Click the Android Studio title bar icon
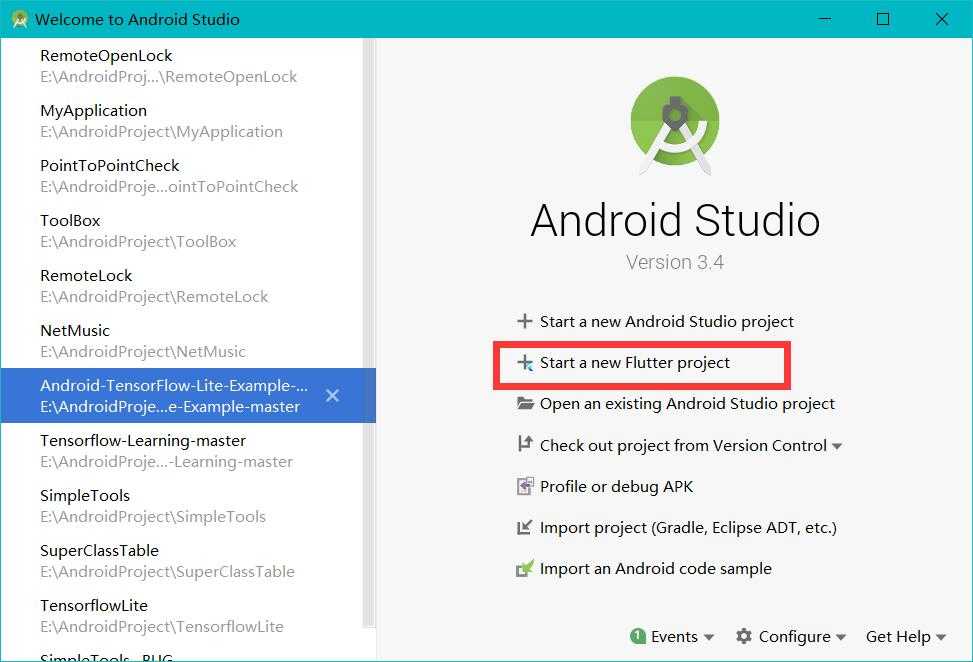973x662 pixels. (20, 19)
